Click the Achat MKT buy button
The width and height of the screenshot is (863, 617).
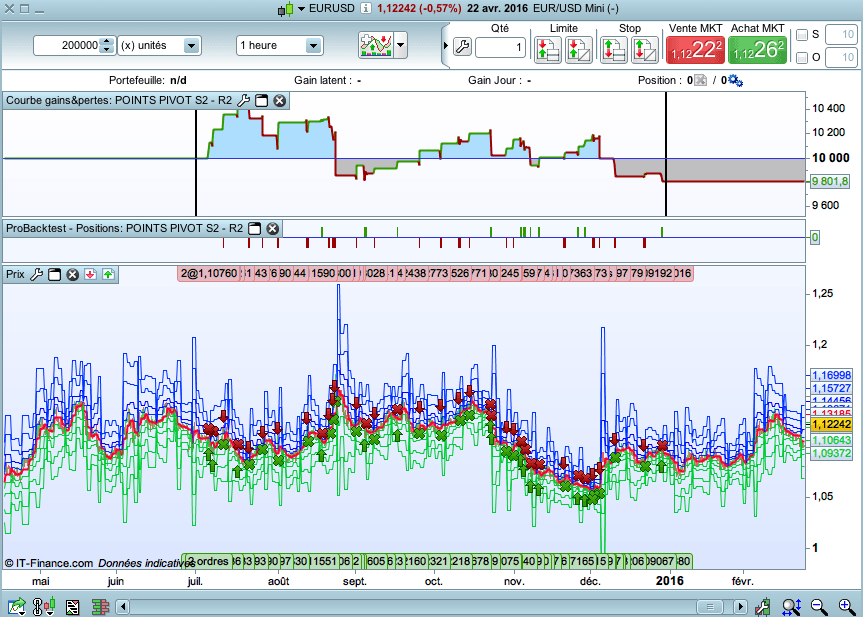click(x=758, y=48)
